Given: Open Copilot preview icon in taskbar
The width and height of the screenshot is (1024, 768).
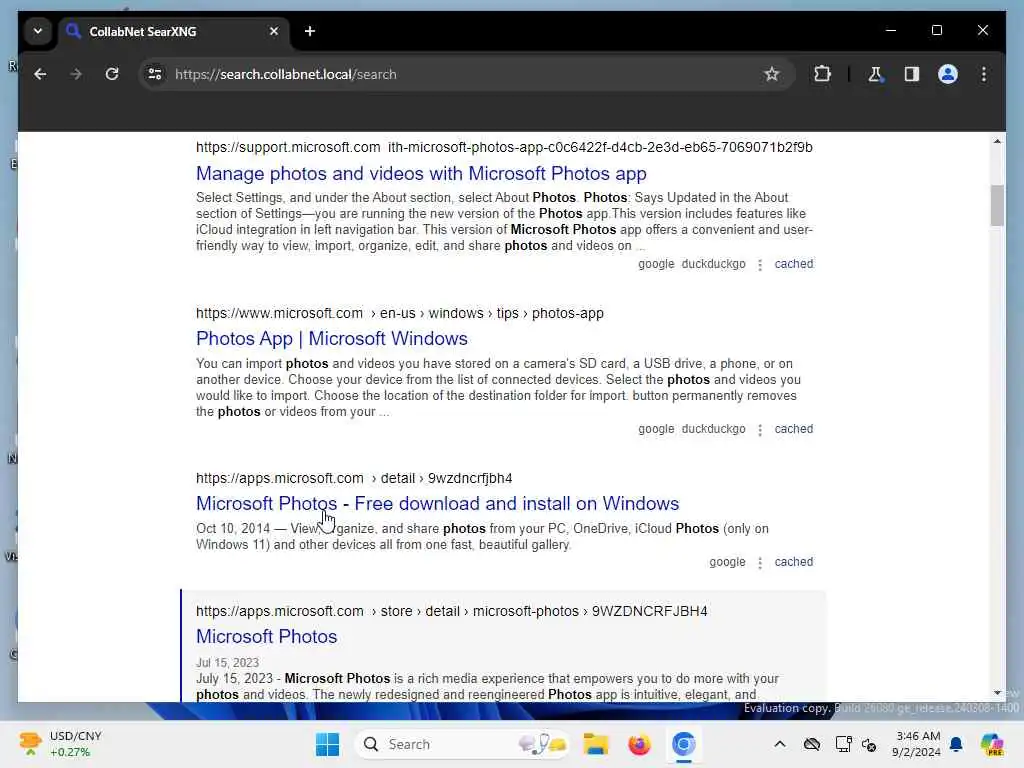Looking at the screenshot, I should coord(992,744).
